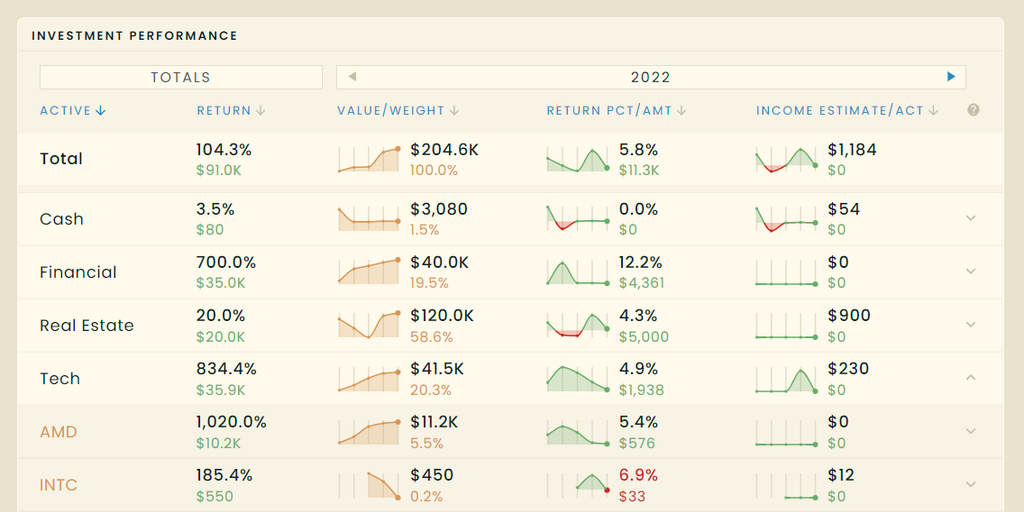Collapse the Tech row chevron
This screenshot has width=1024, height=512.
[970, 377]
